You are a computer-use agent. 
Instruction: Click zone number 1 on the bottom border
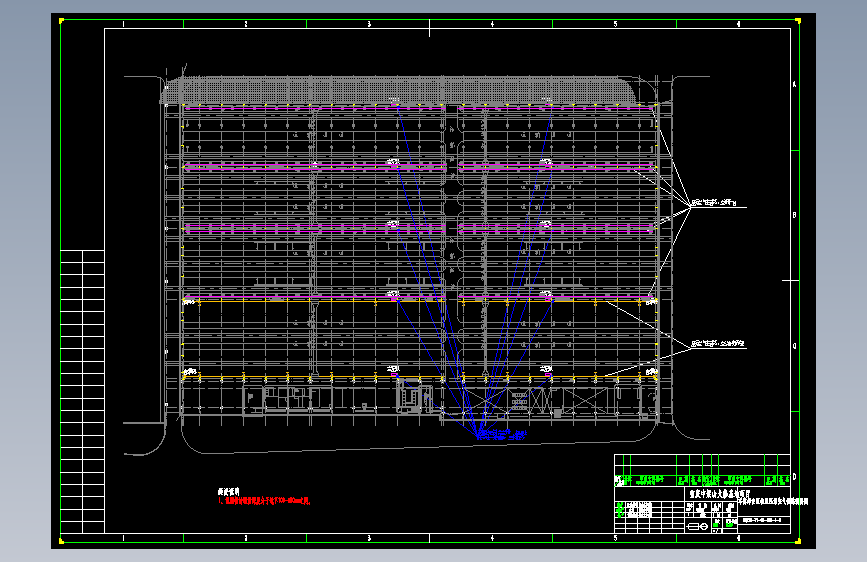coord(123,538)
